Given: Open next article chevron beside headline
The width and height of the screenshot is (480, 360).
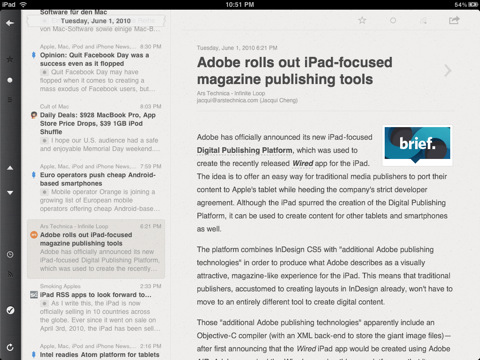Looking at the screenshot, I should pyautogui.click(x=448, y=70).
